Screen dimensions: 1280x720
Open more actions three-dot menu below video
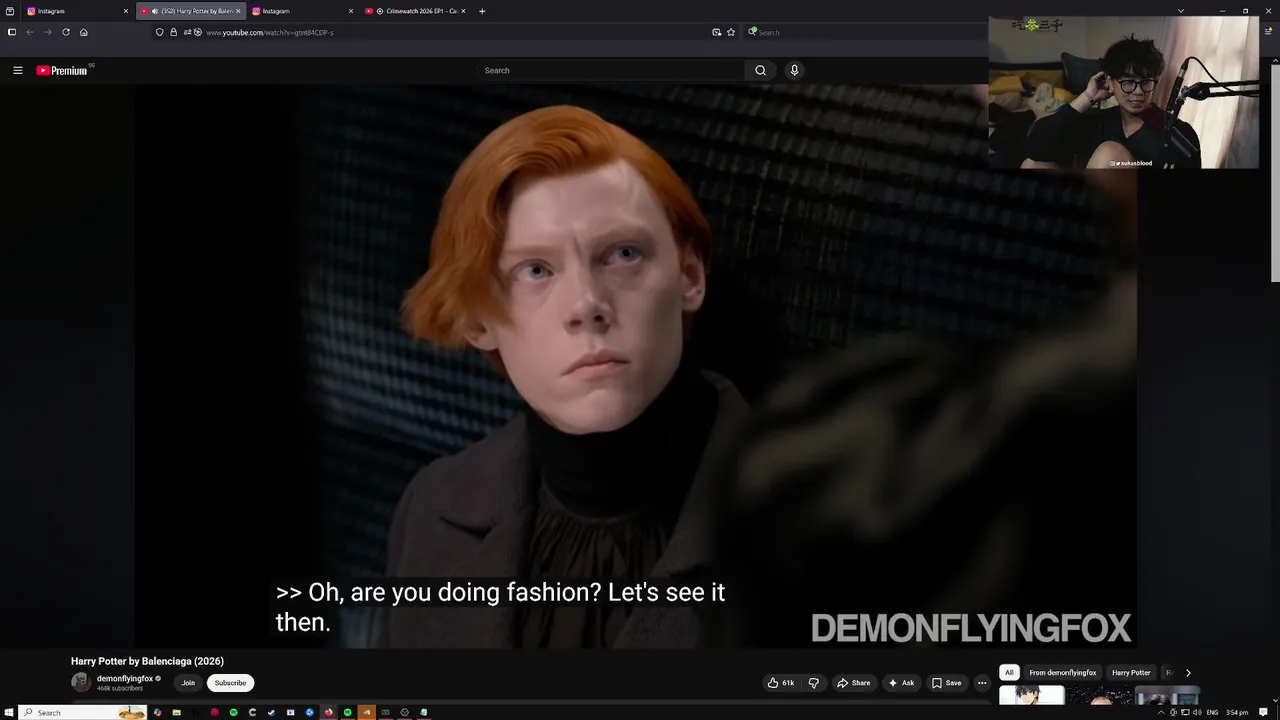coord(982,683)
